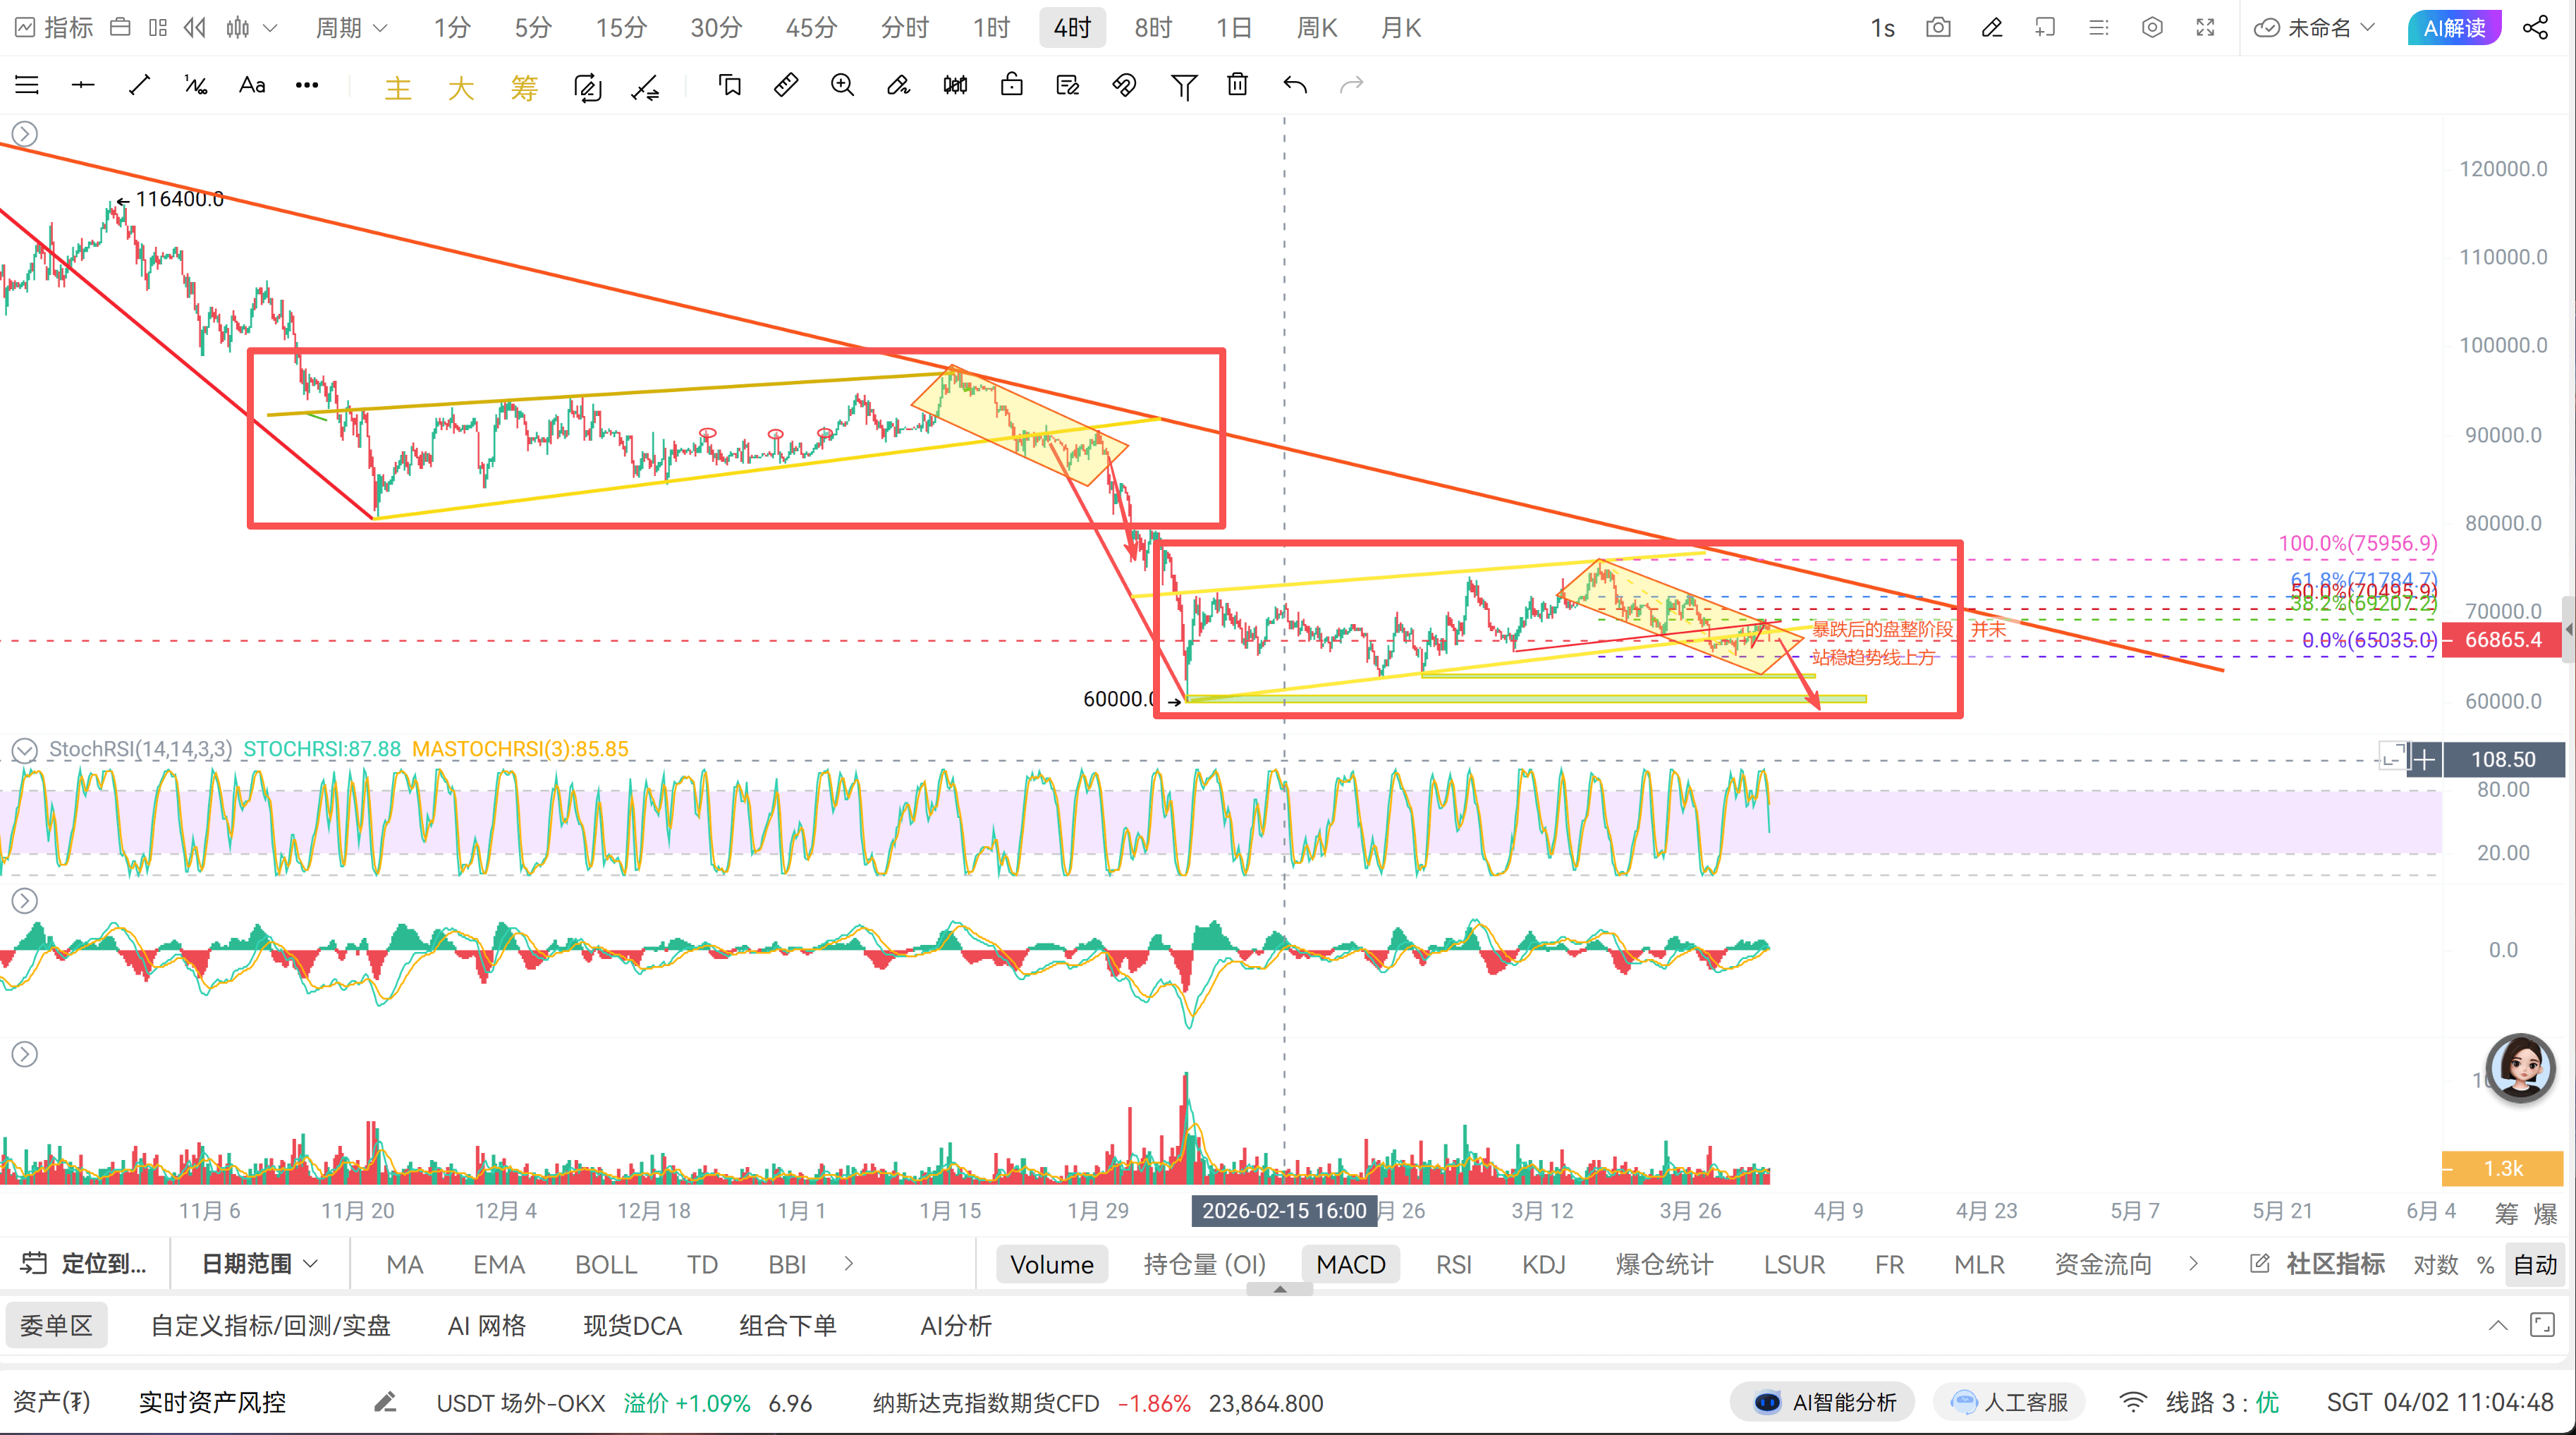The image size is (2576, 1435).
Task: Toggle the MACD indicator off
Action: tap(1350, 1264)
